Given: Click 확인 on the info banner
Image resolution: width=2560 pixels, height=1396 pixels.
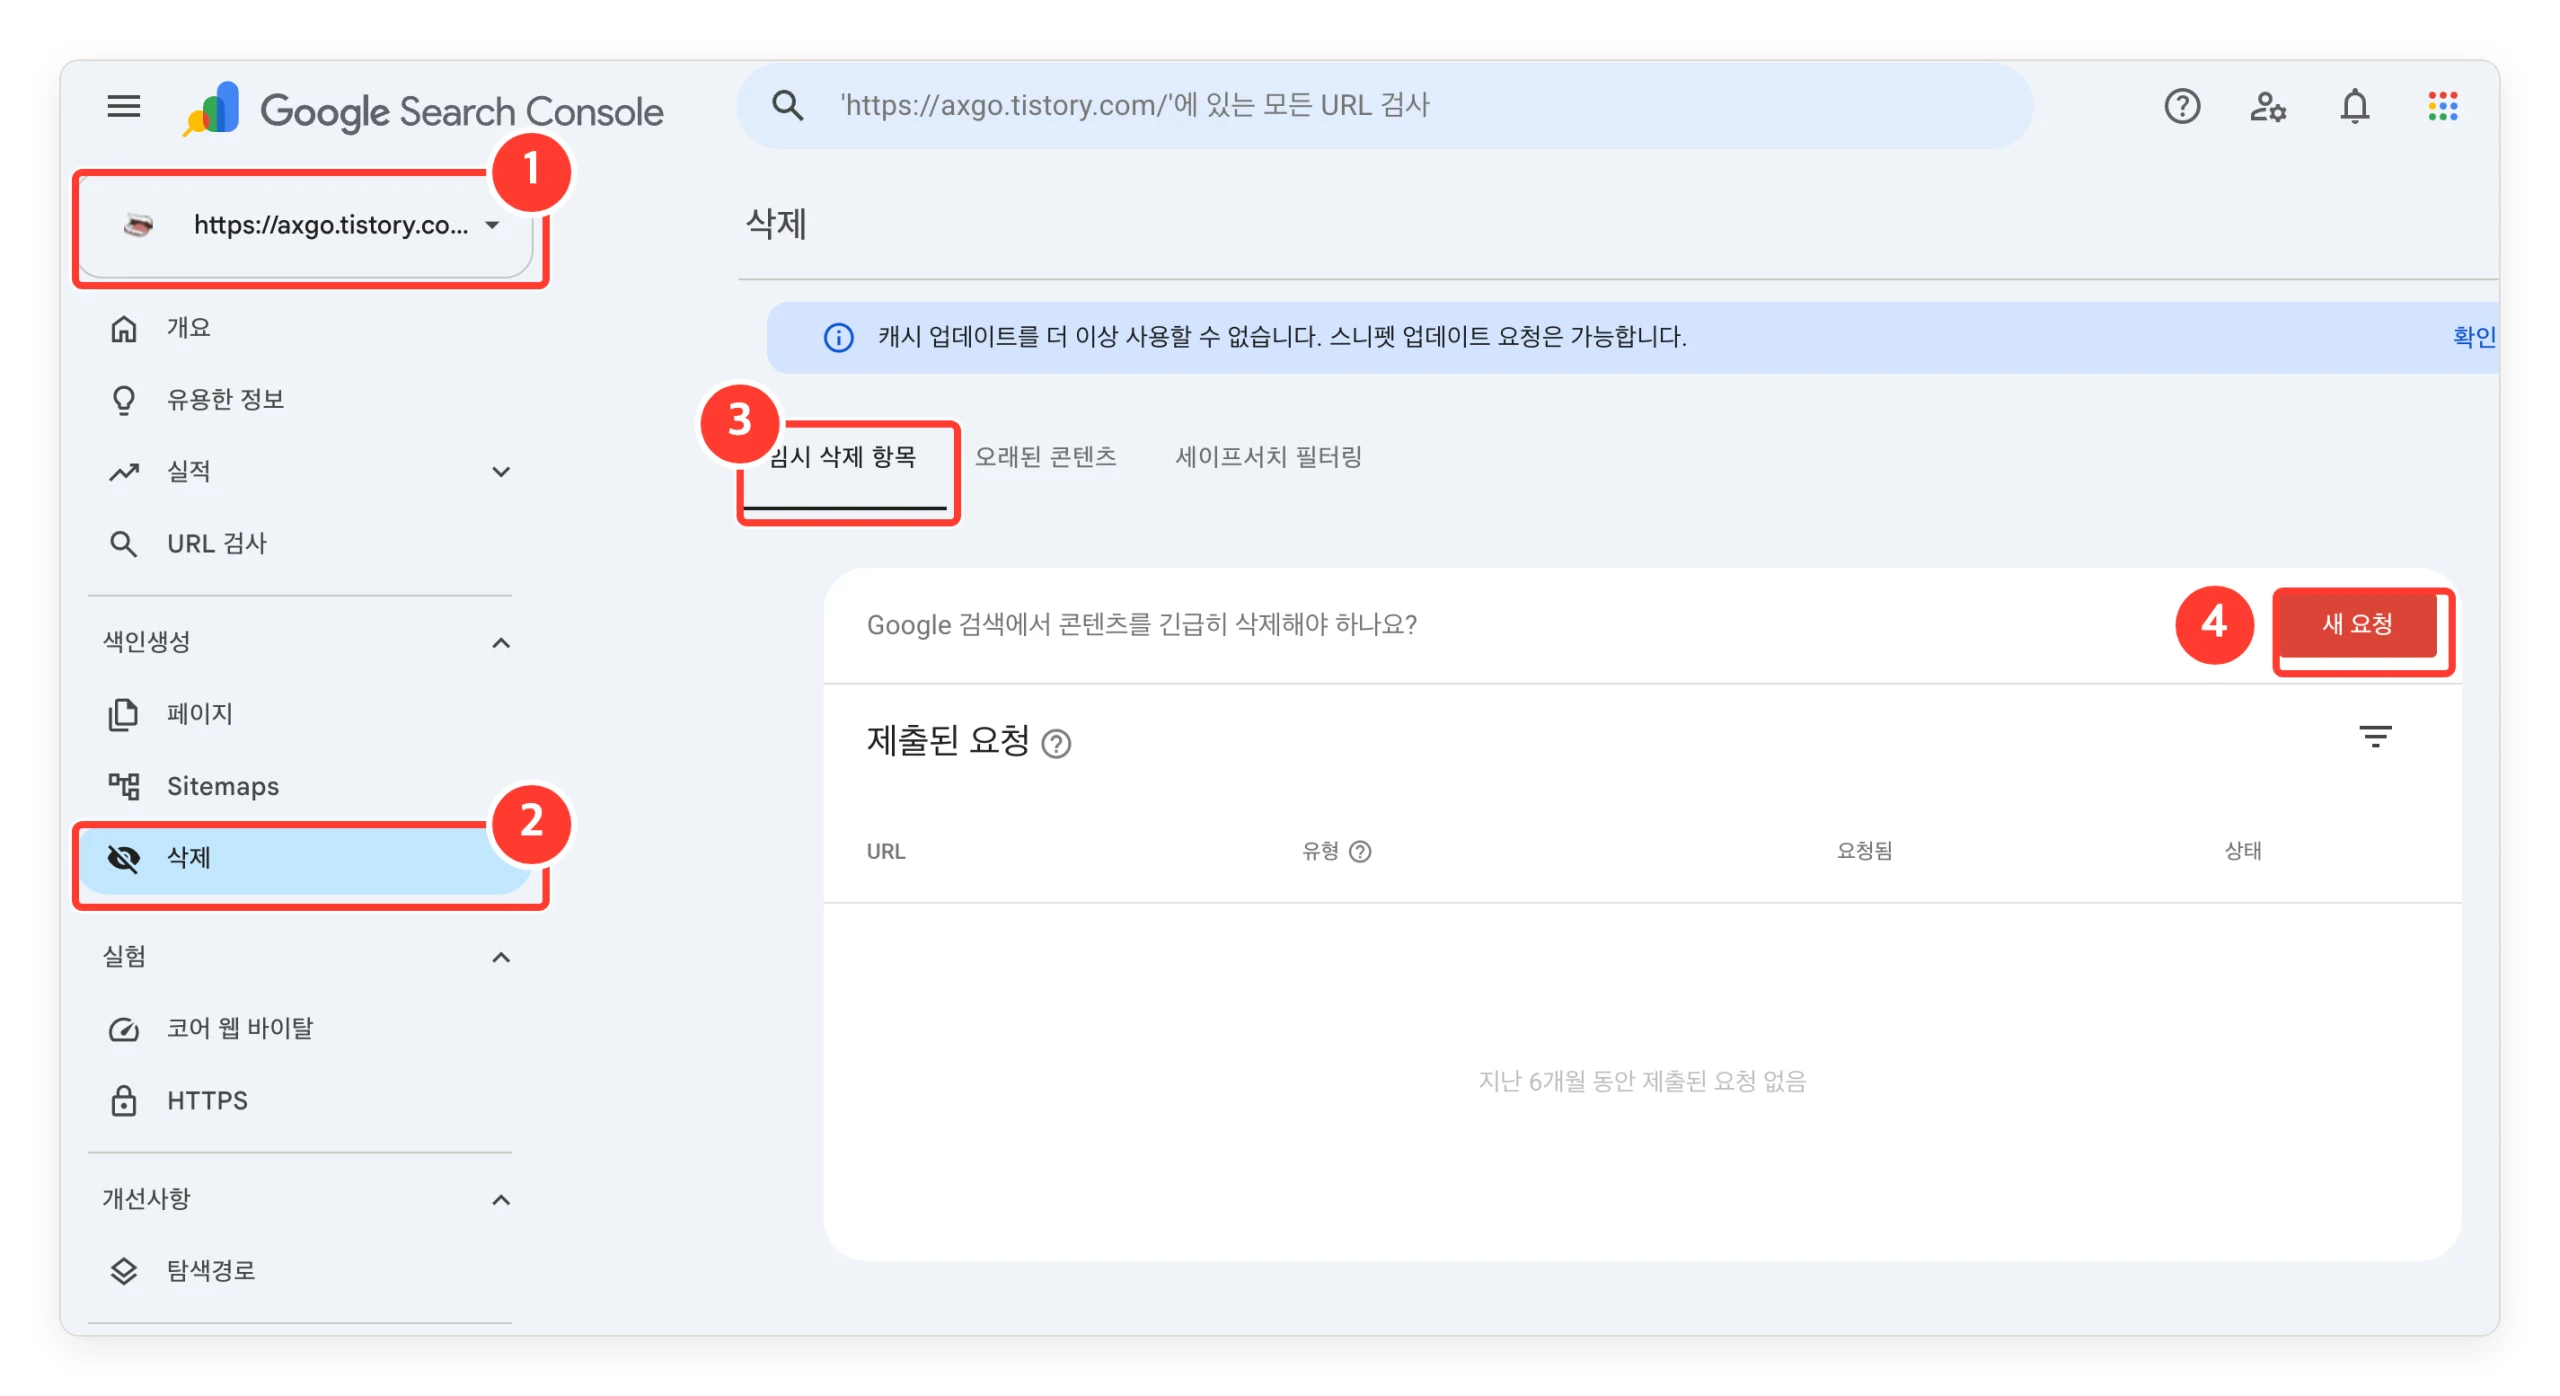Looking at the screenshot, I should click(x=2473, y=337).
